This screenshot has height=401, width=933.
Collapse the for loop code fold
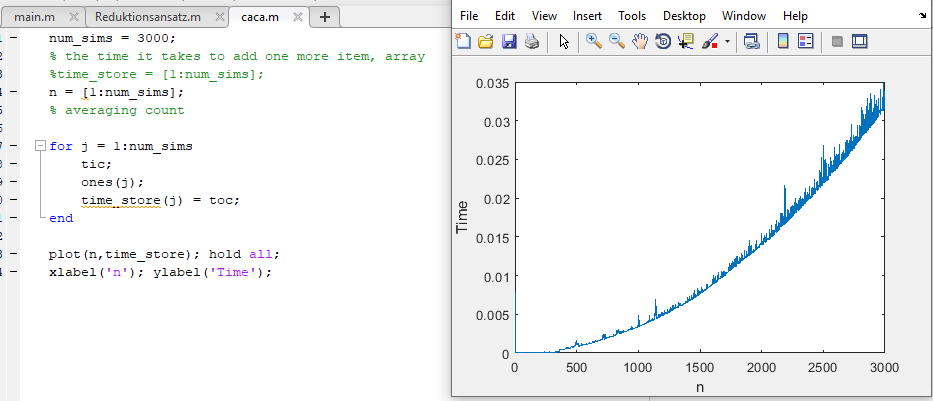point(39,146)
